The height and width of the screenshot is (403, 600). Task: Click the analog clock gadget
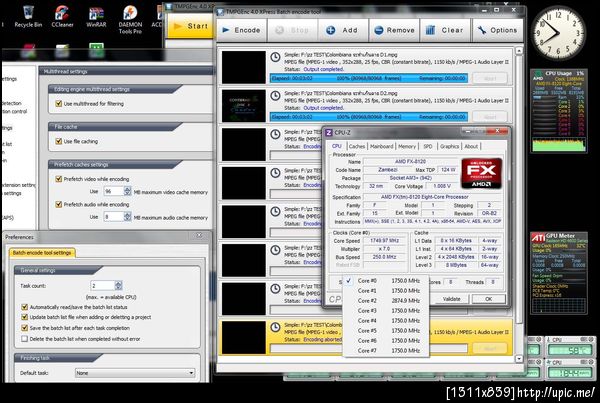pyautogui.click(x=558, y=33)
